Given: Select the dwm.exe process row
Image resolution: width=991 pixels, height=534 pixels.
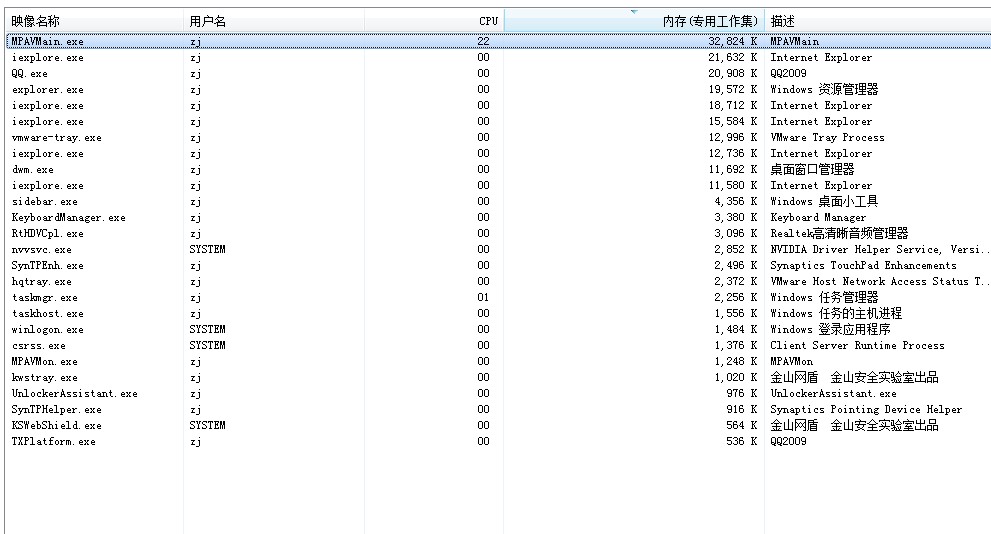Looking at the screenshot, I should (33, 170).
